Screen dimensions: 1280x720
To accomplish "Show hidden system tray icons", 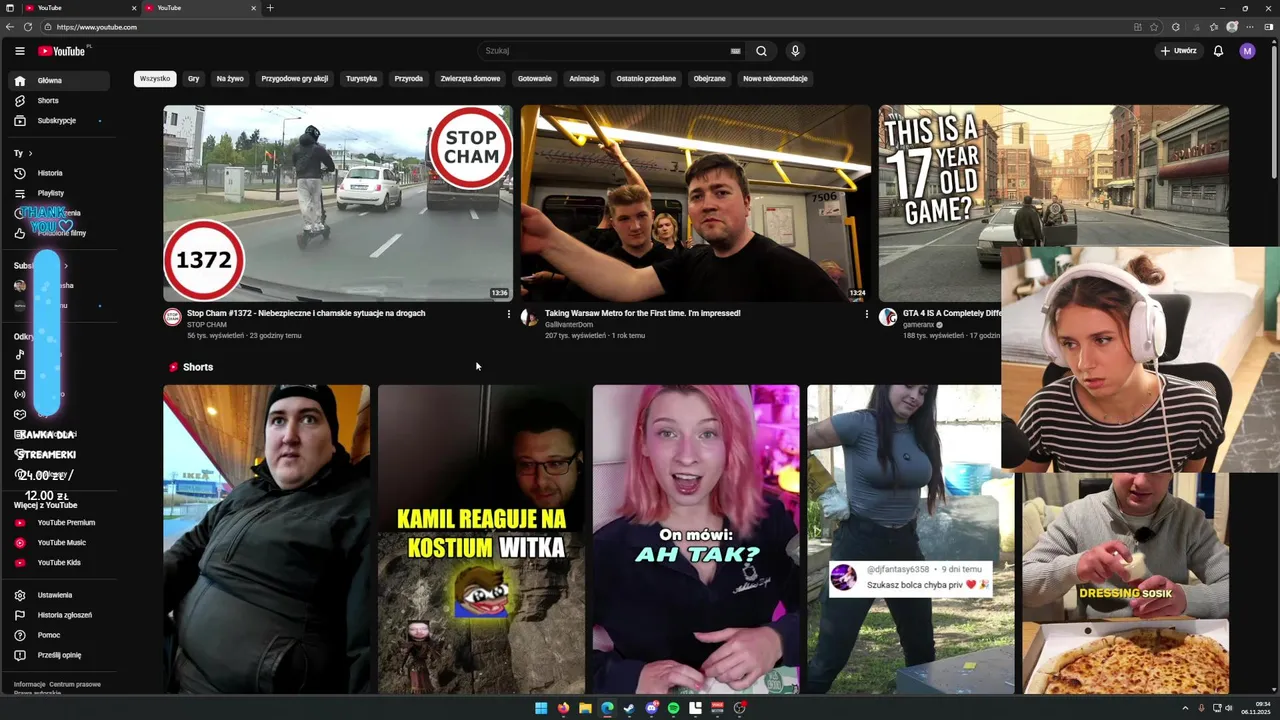I will [1185, 708].
